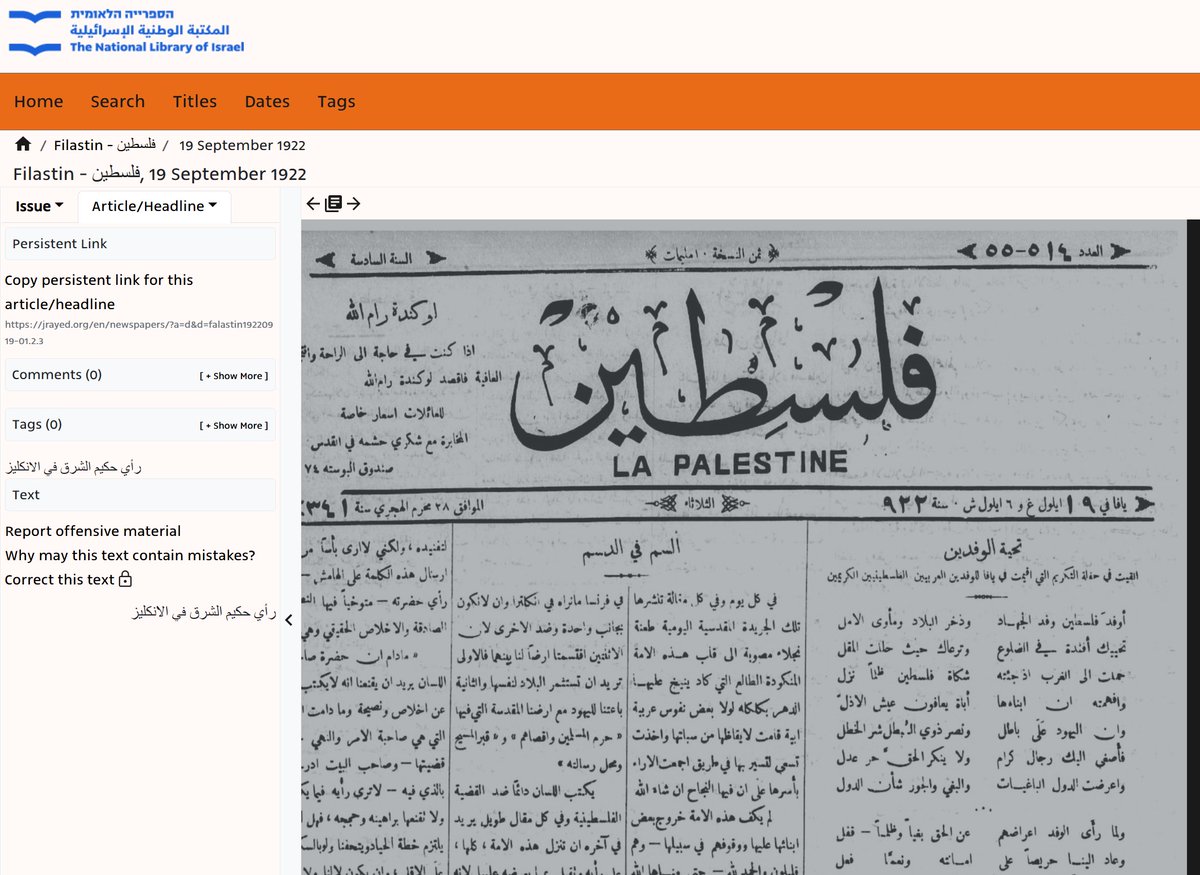Open the browse issue pages icon

(333, 204)
